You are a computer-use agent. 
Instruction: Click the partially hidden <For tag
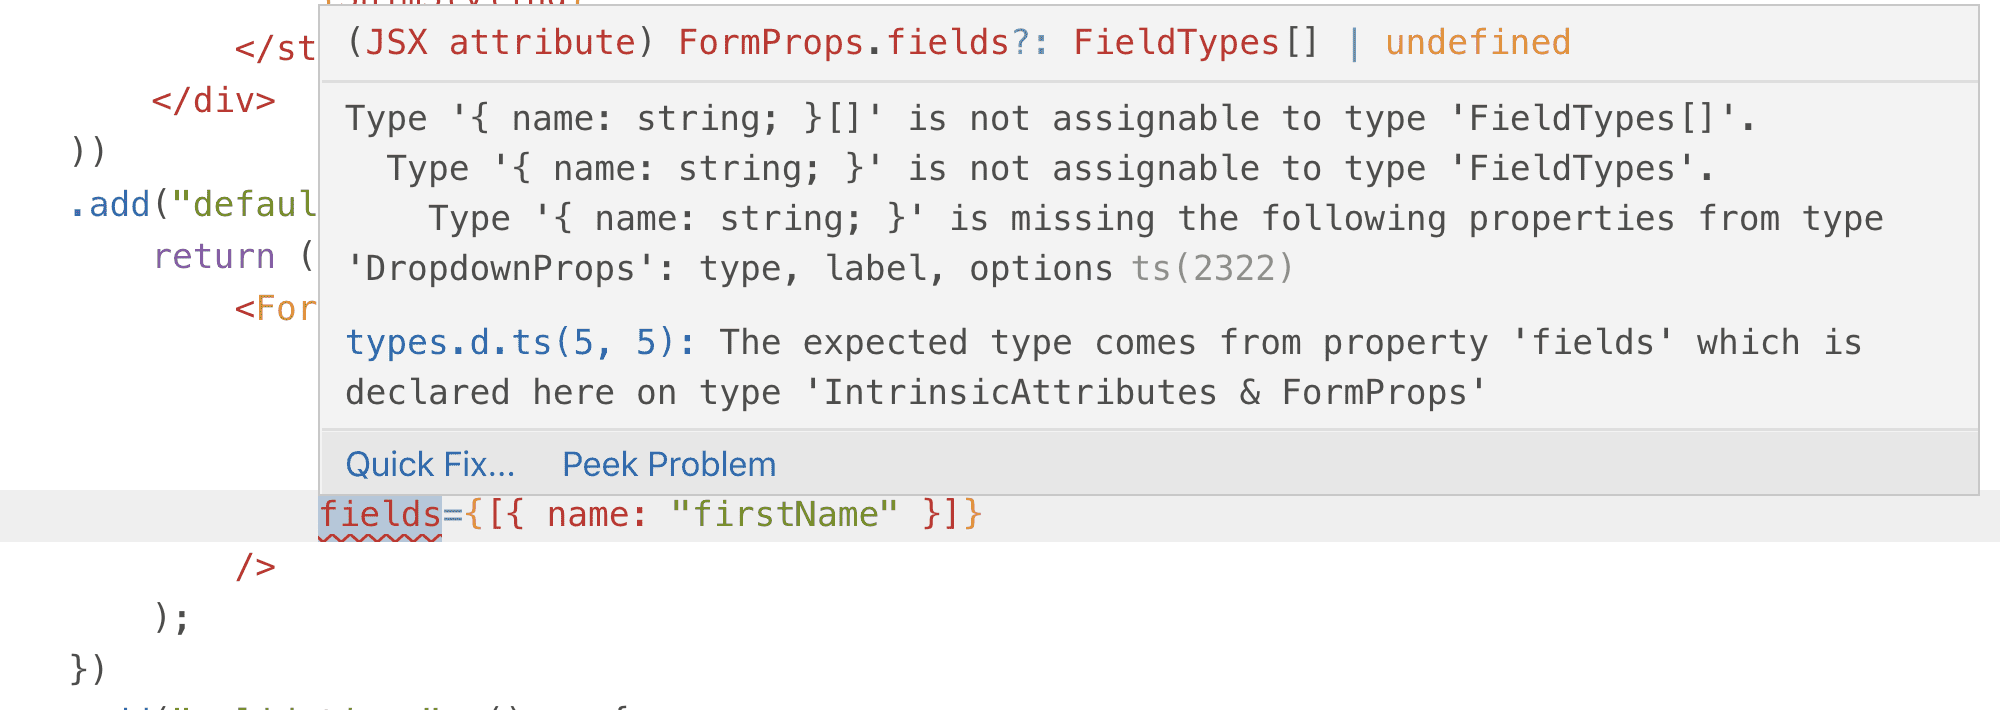tap(275, 309)
